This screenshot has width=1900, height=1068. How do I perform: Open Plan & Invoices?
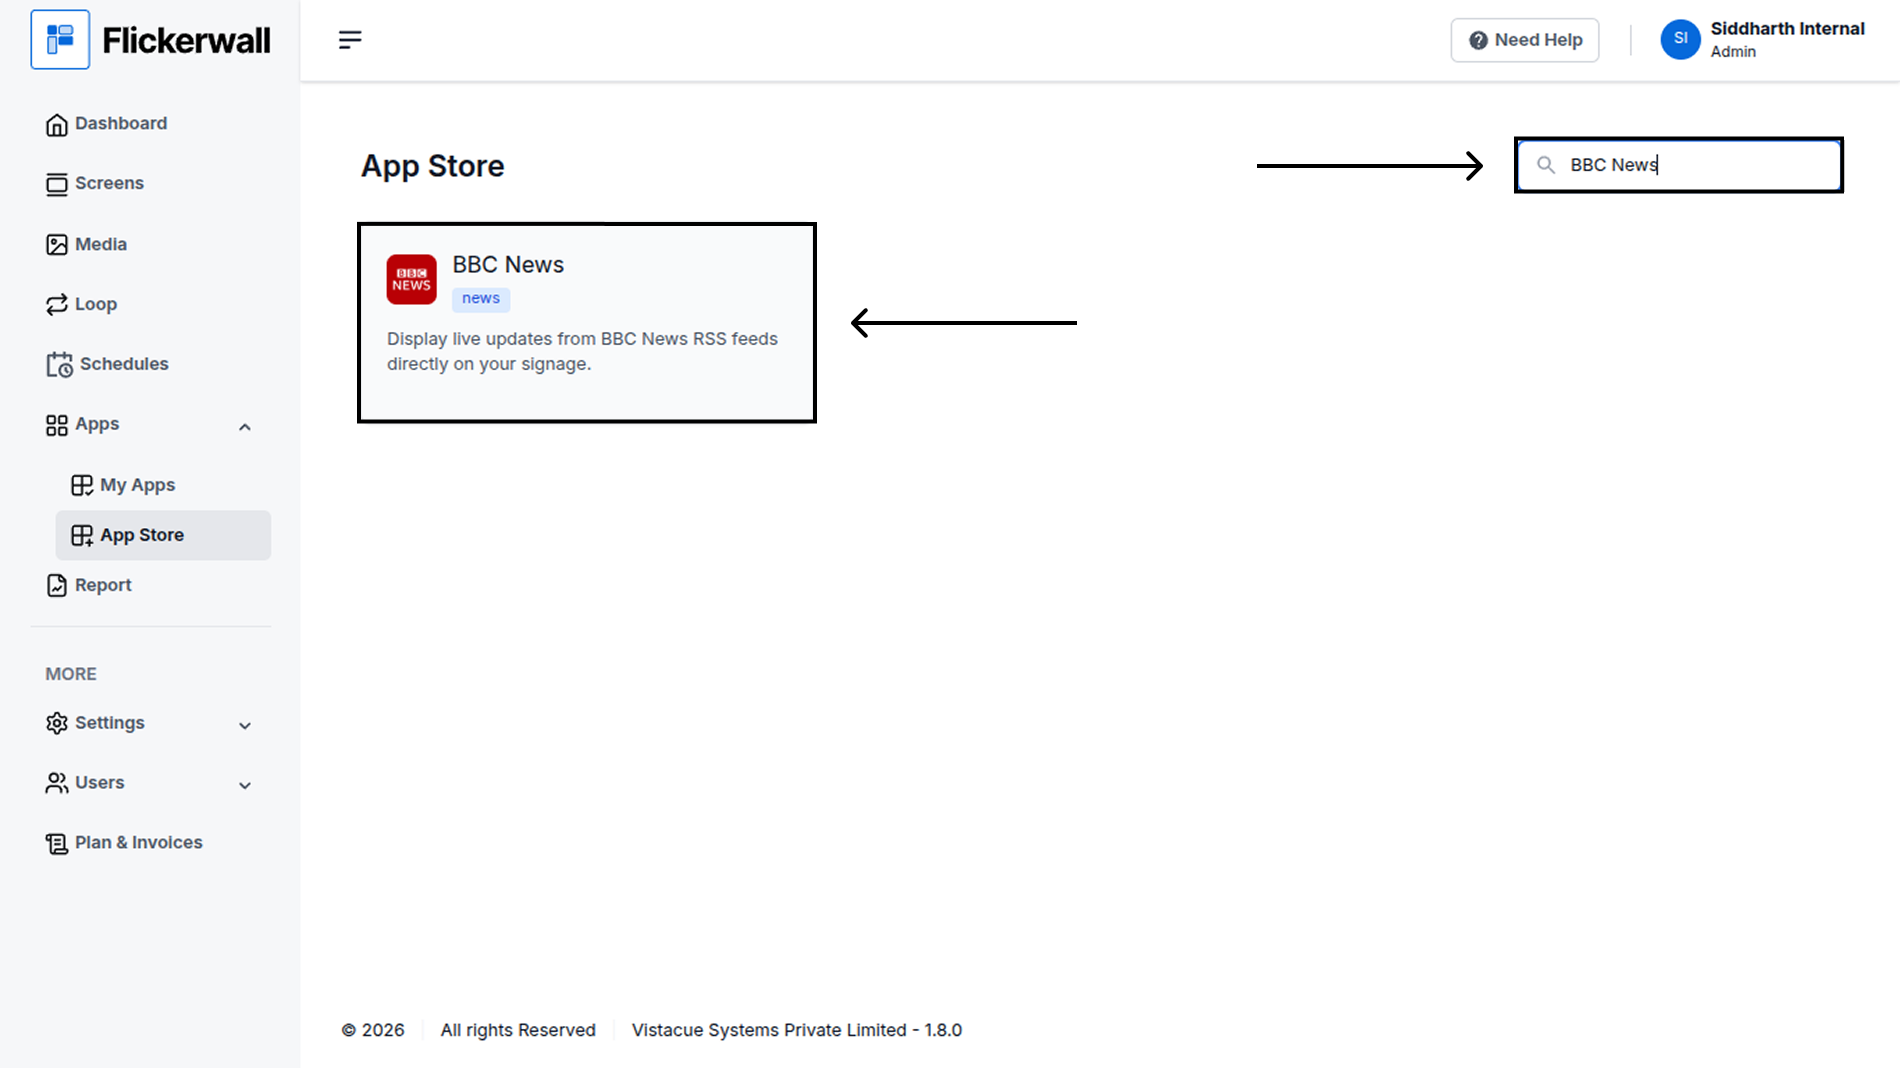coord(139,842)
